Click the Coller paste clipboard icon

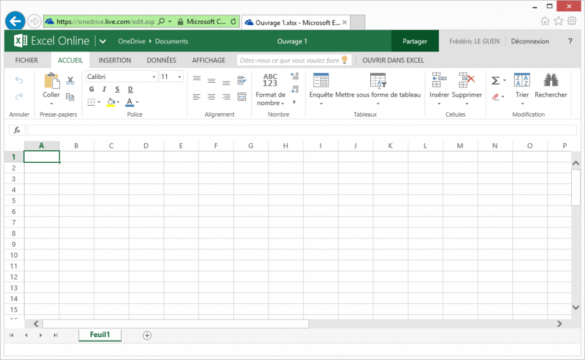click(x=51, y=81)
